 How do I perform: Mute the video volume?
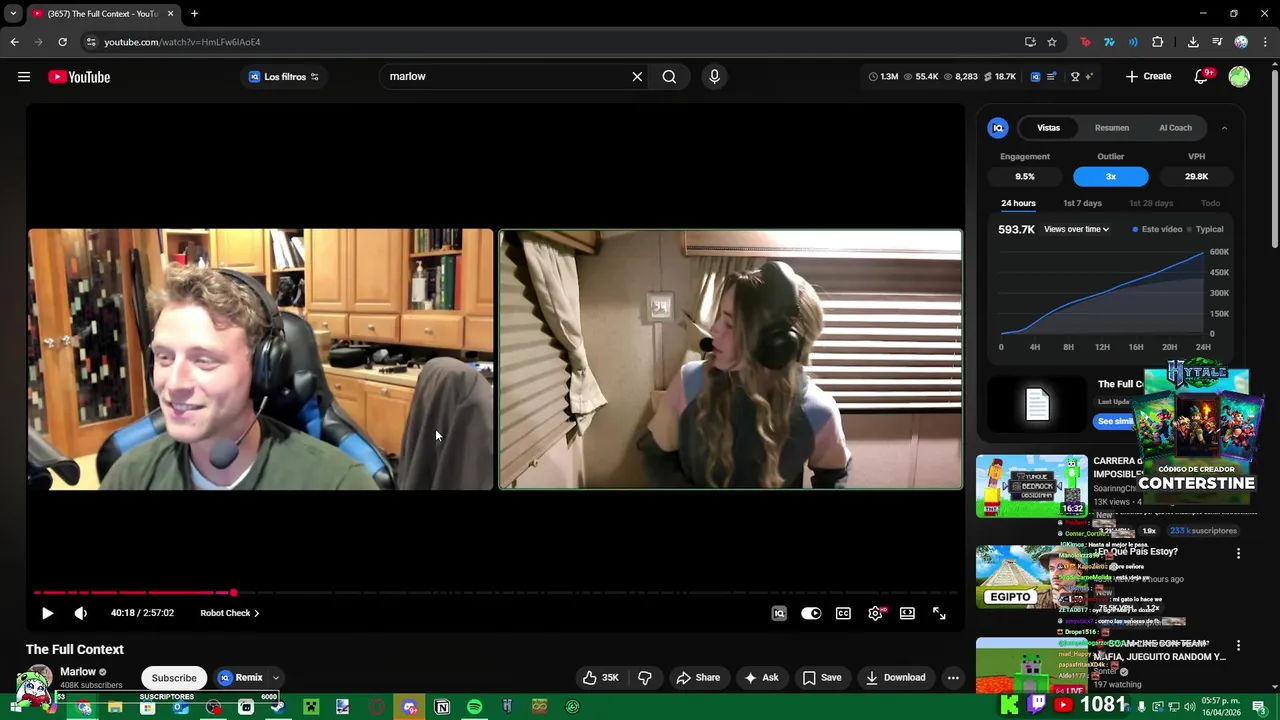(81, 613)
